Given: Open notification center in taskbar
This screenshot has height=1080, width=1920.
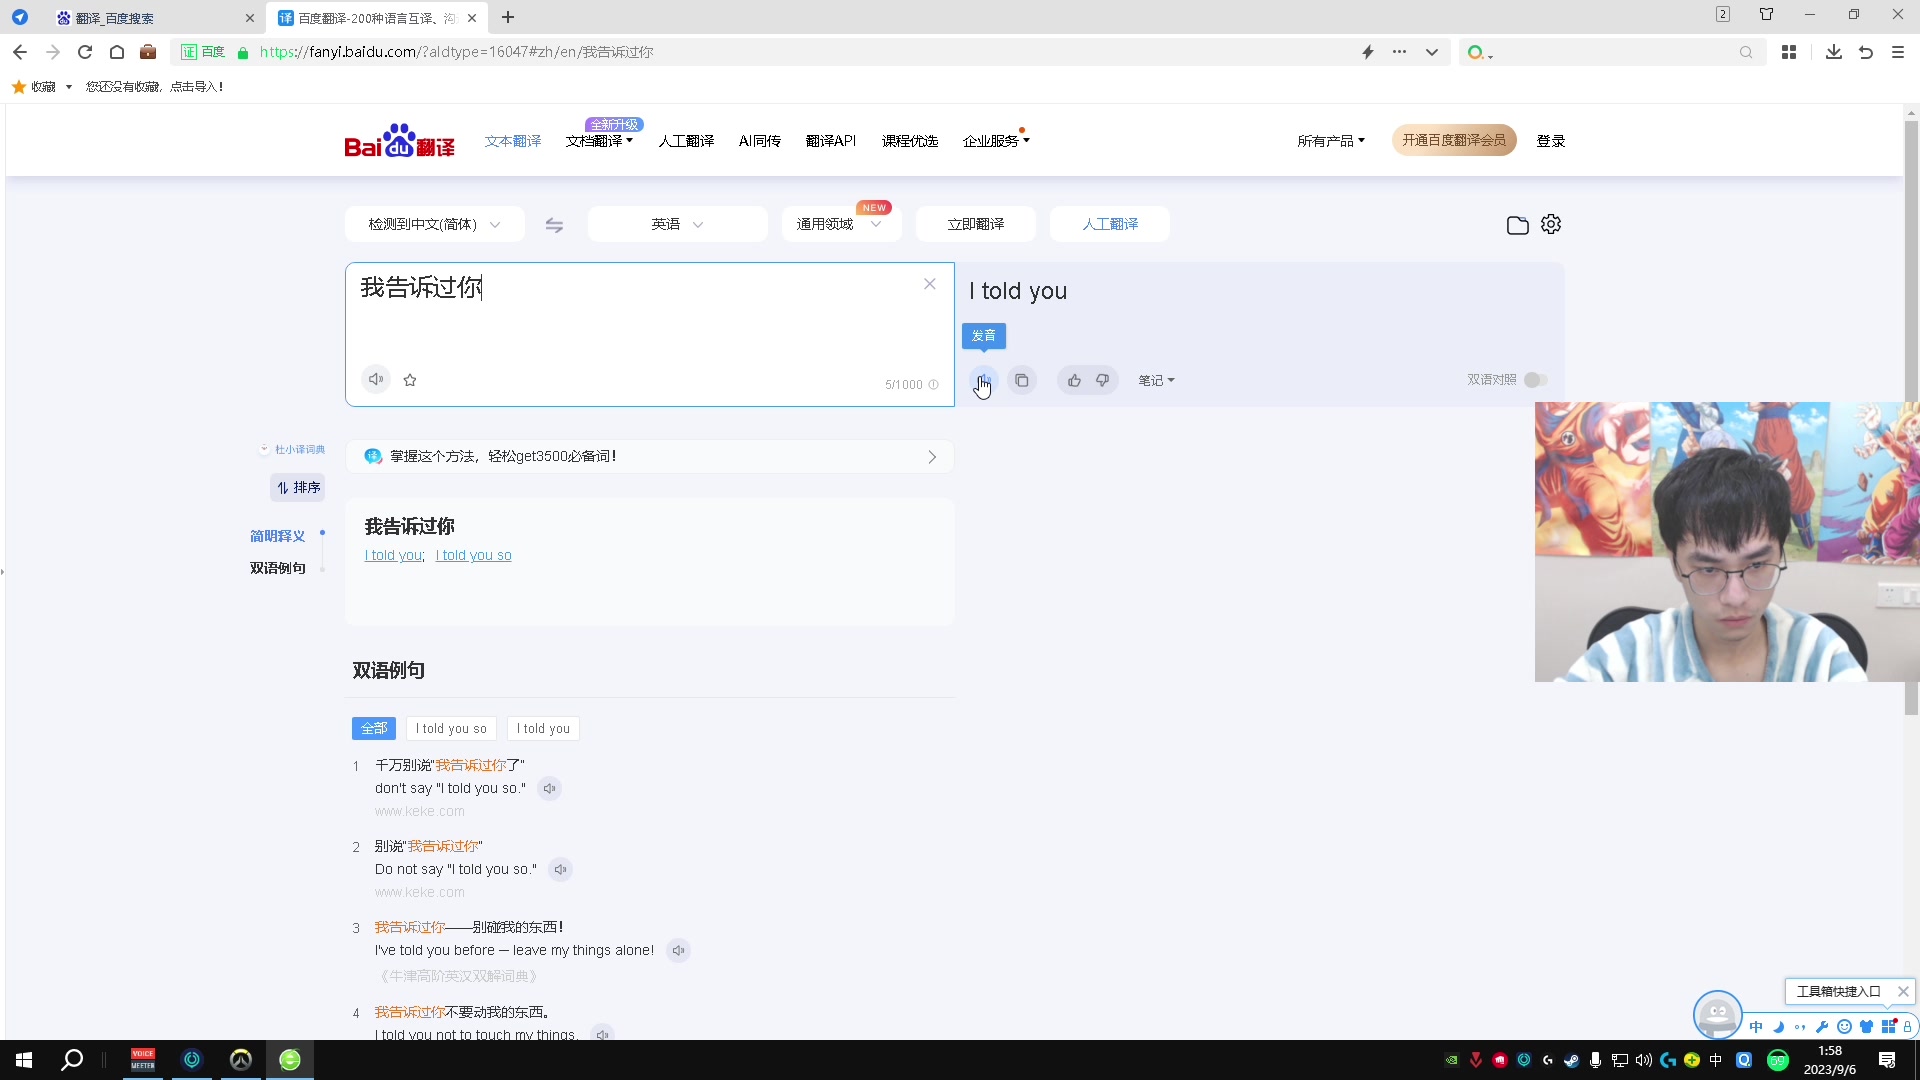Looking at the screenshot, I should point(1887,1060).
